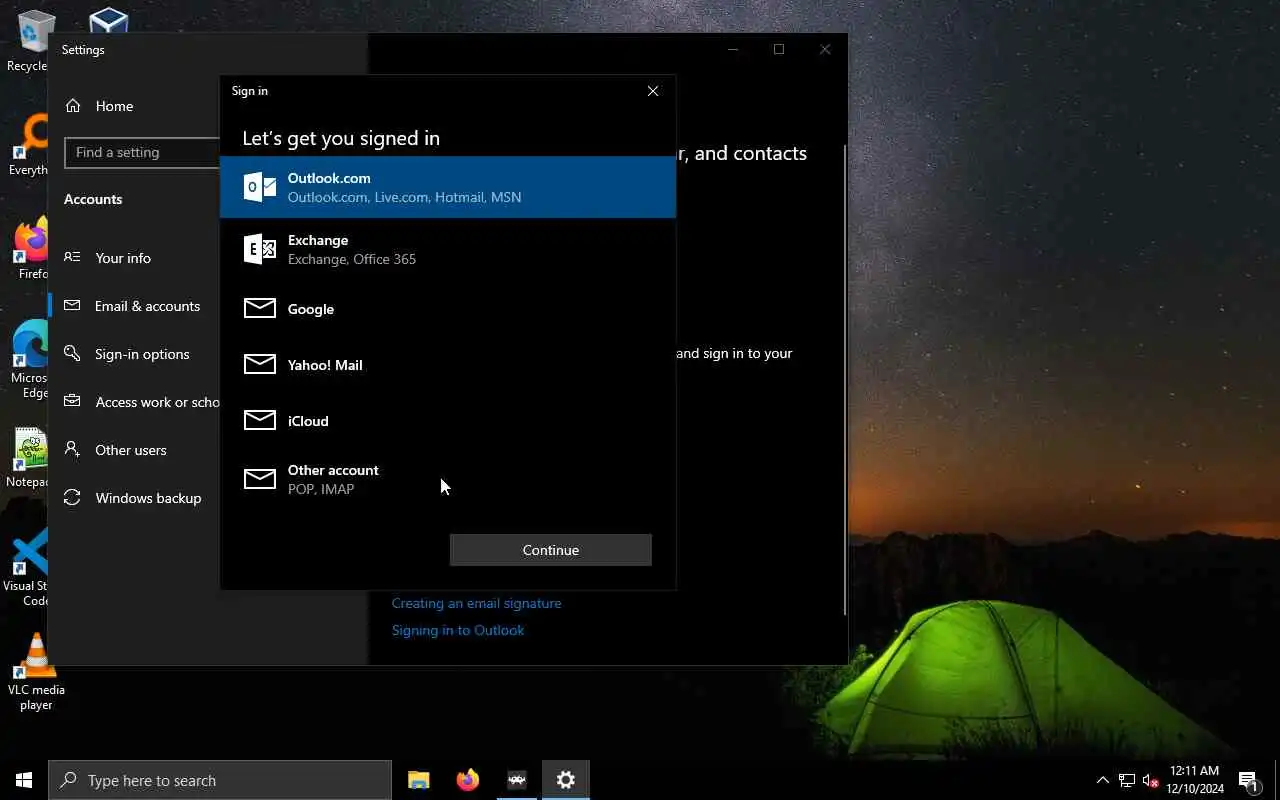Click the taskbar search box
This screenshot has width=1280, height=800.
[x=220, y=780]
